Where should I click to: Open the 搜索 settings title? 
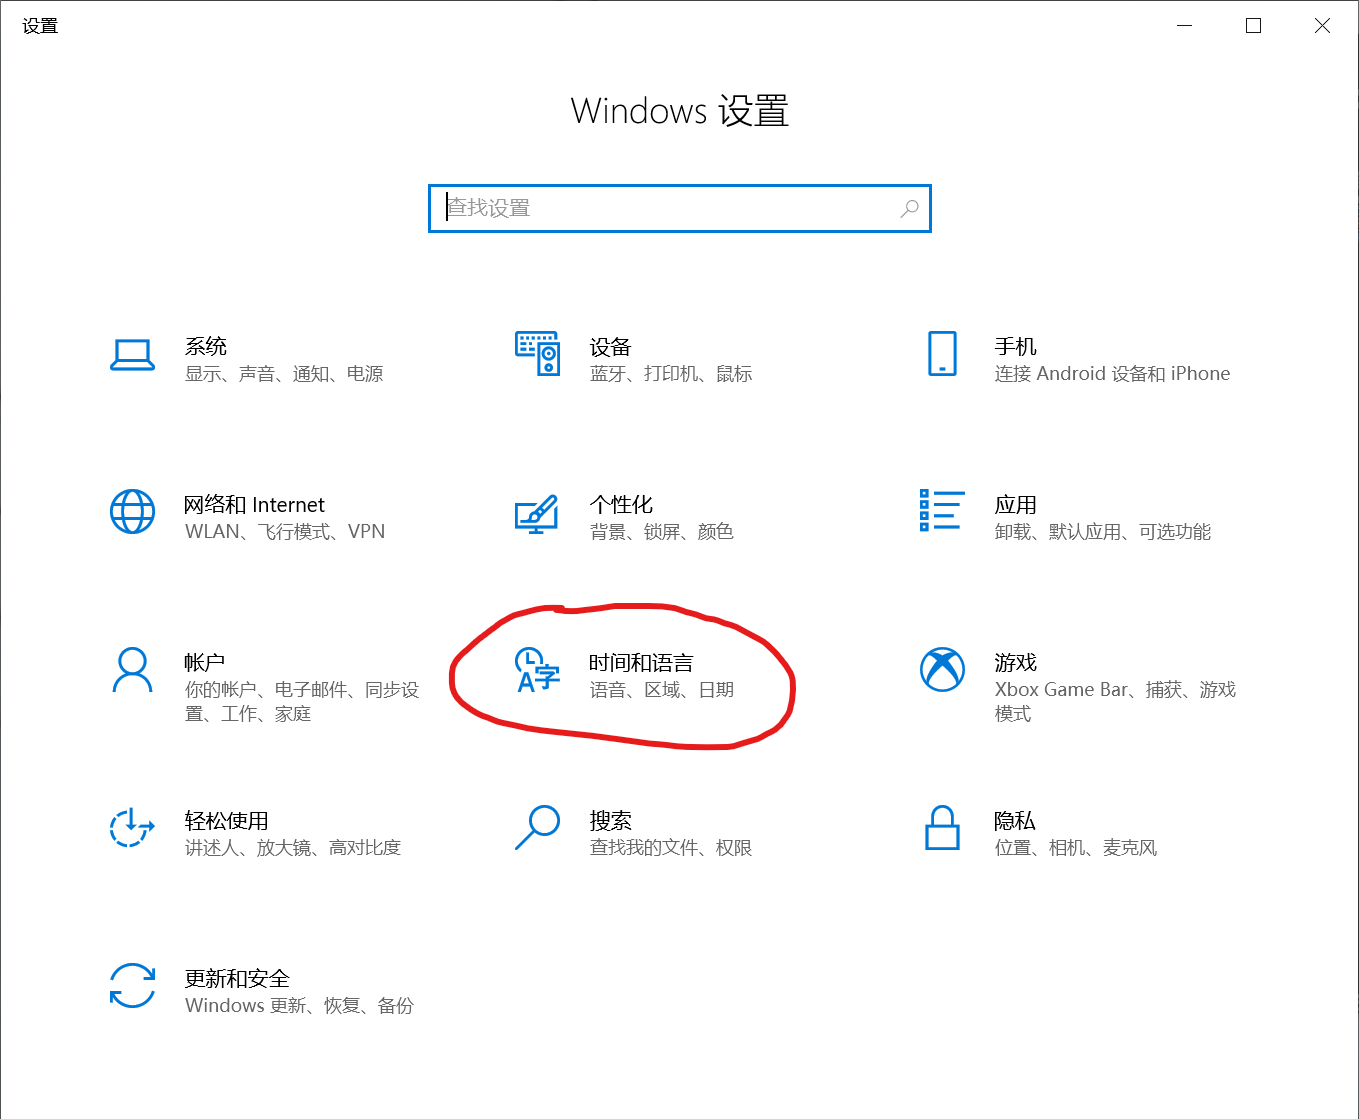coord(610,821)
